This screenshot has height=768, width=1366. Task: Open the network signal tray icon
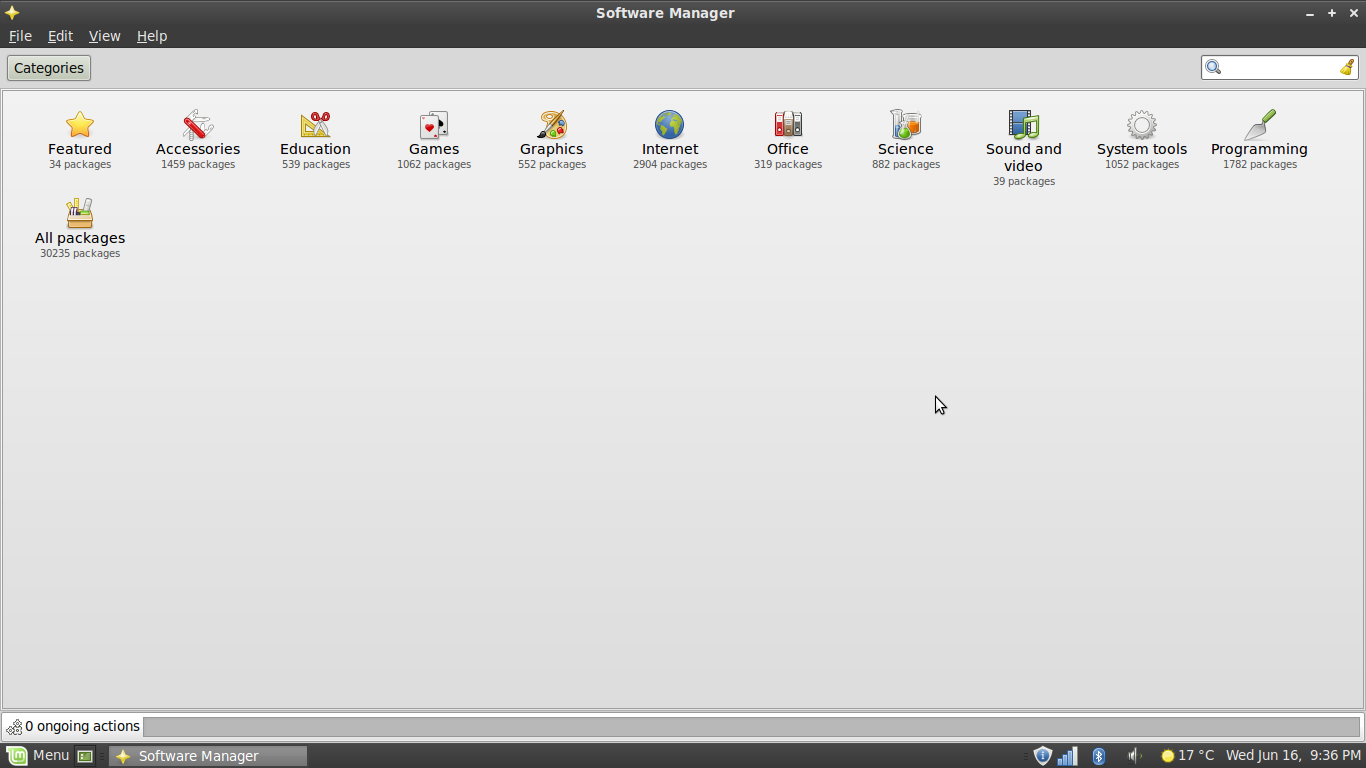click(1068, 756)
